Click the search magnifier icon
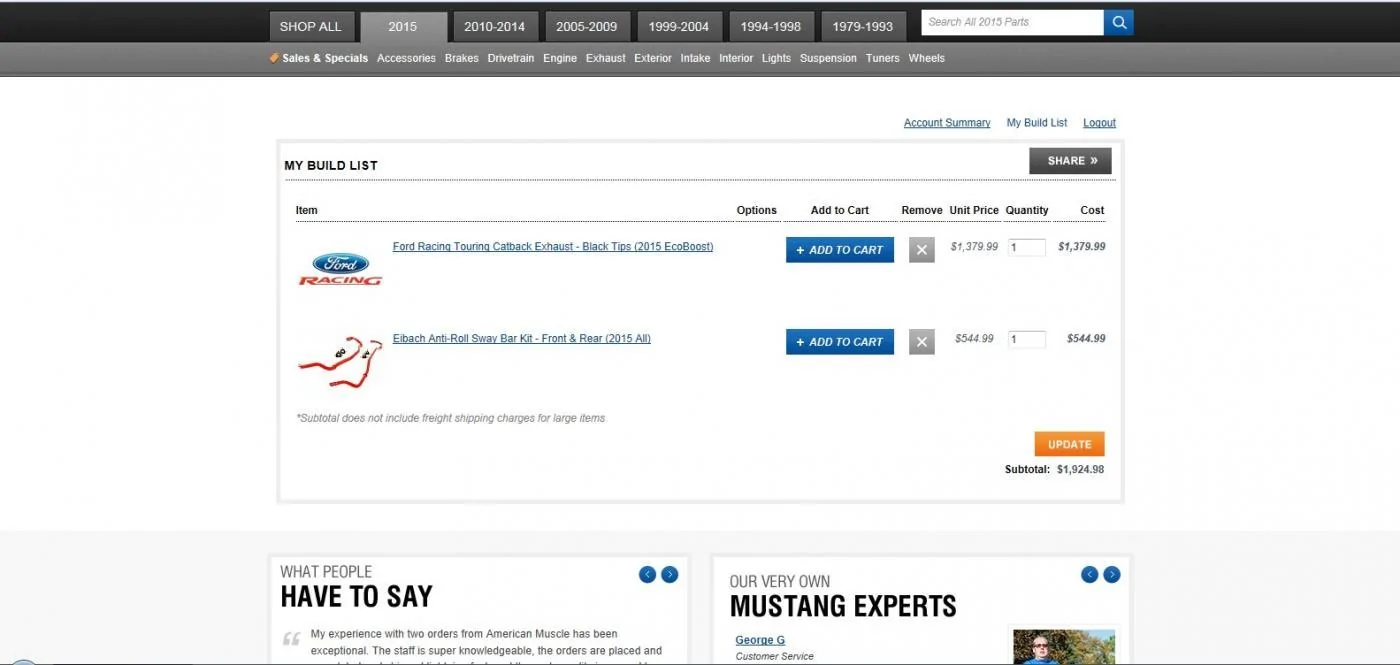Image resolution: width=1400 pixels, height=665 pixels. [1118, 22]
